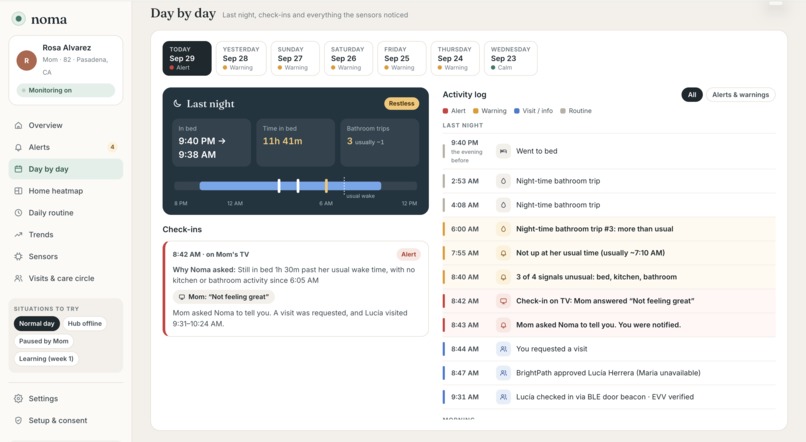The height and width of the screenshot is (442, 806).
Task: Click the moon icon beside Last night
Action: (x=177, y=104)
